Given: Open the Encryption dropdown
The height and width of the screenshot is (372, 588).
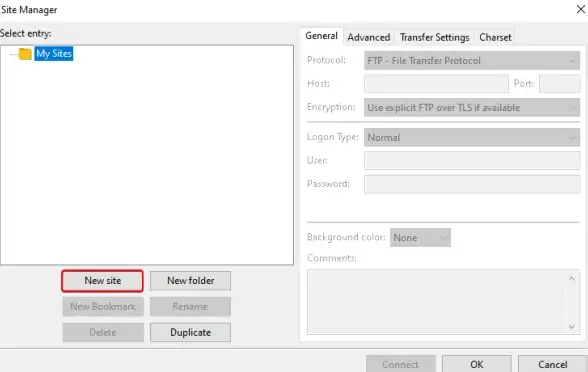Looking at the screenshot, I should (472, 108).
